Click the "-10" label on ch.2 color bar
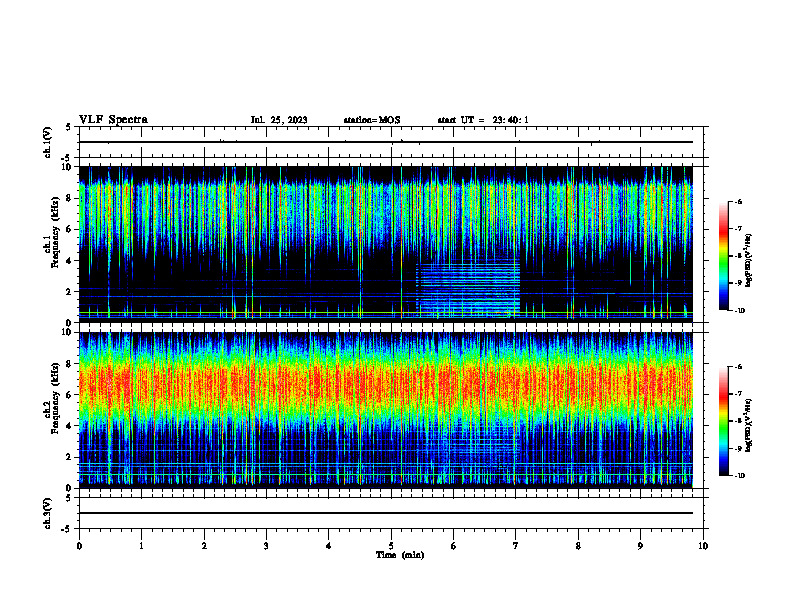 (739, 476)
